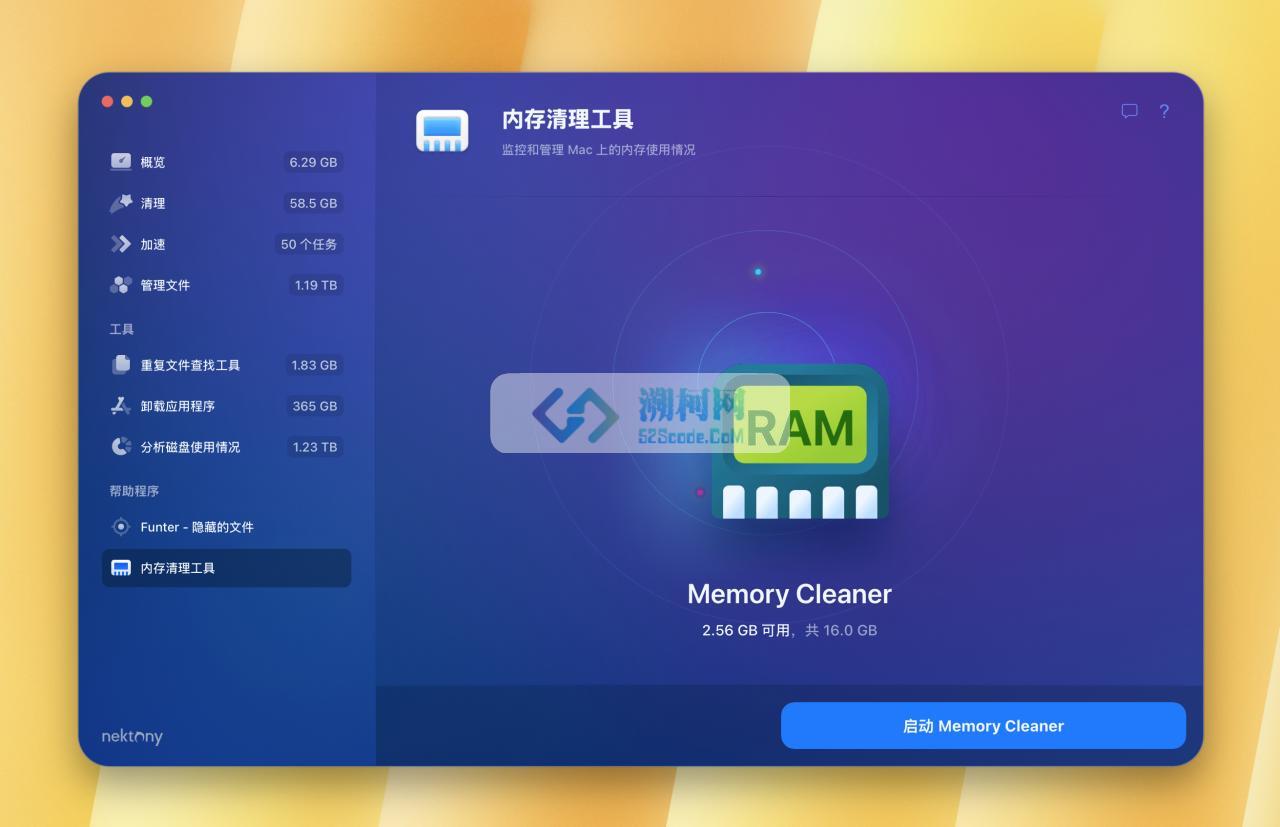Start Memory Cleaner with the blue button
1280x827 pixels.
pos(983,726)
